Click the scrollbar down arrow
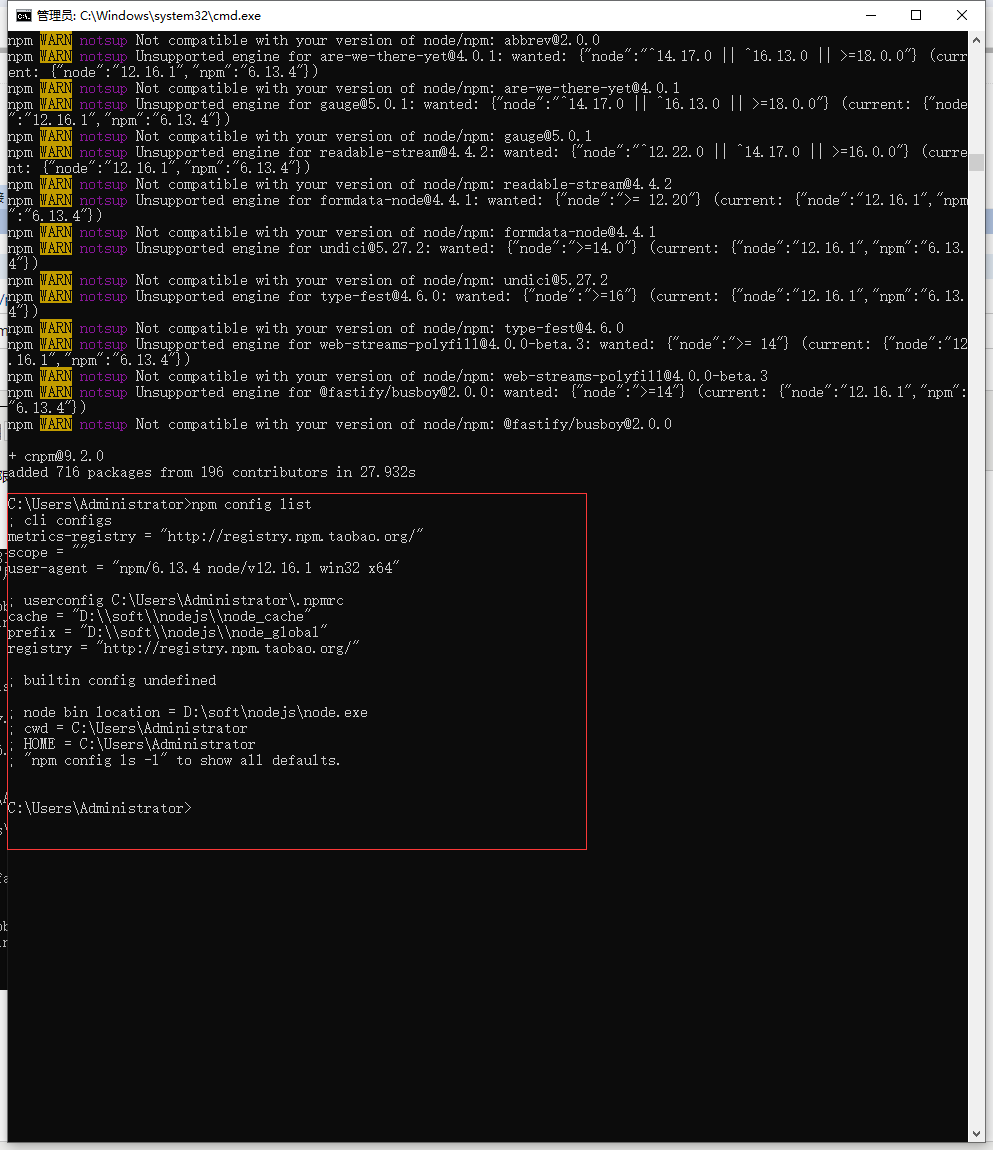Viewport: 993px width, 1150px height. [x=977, y=1134]
